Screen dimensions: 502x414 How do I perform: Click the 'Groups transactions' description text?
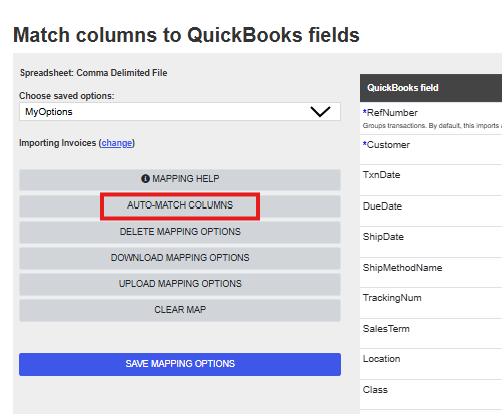[x=432, y=126]
